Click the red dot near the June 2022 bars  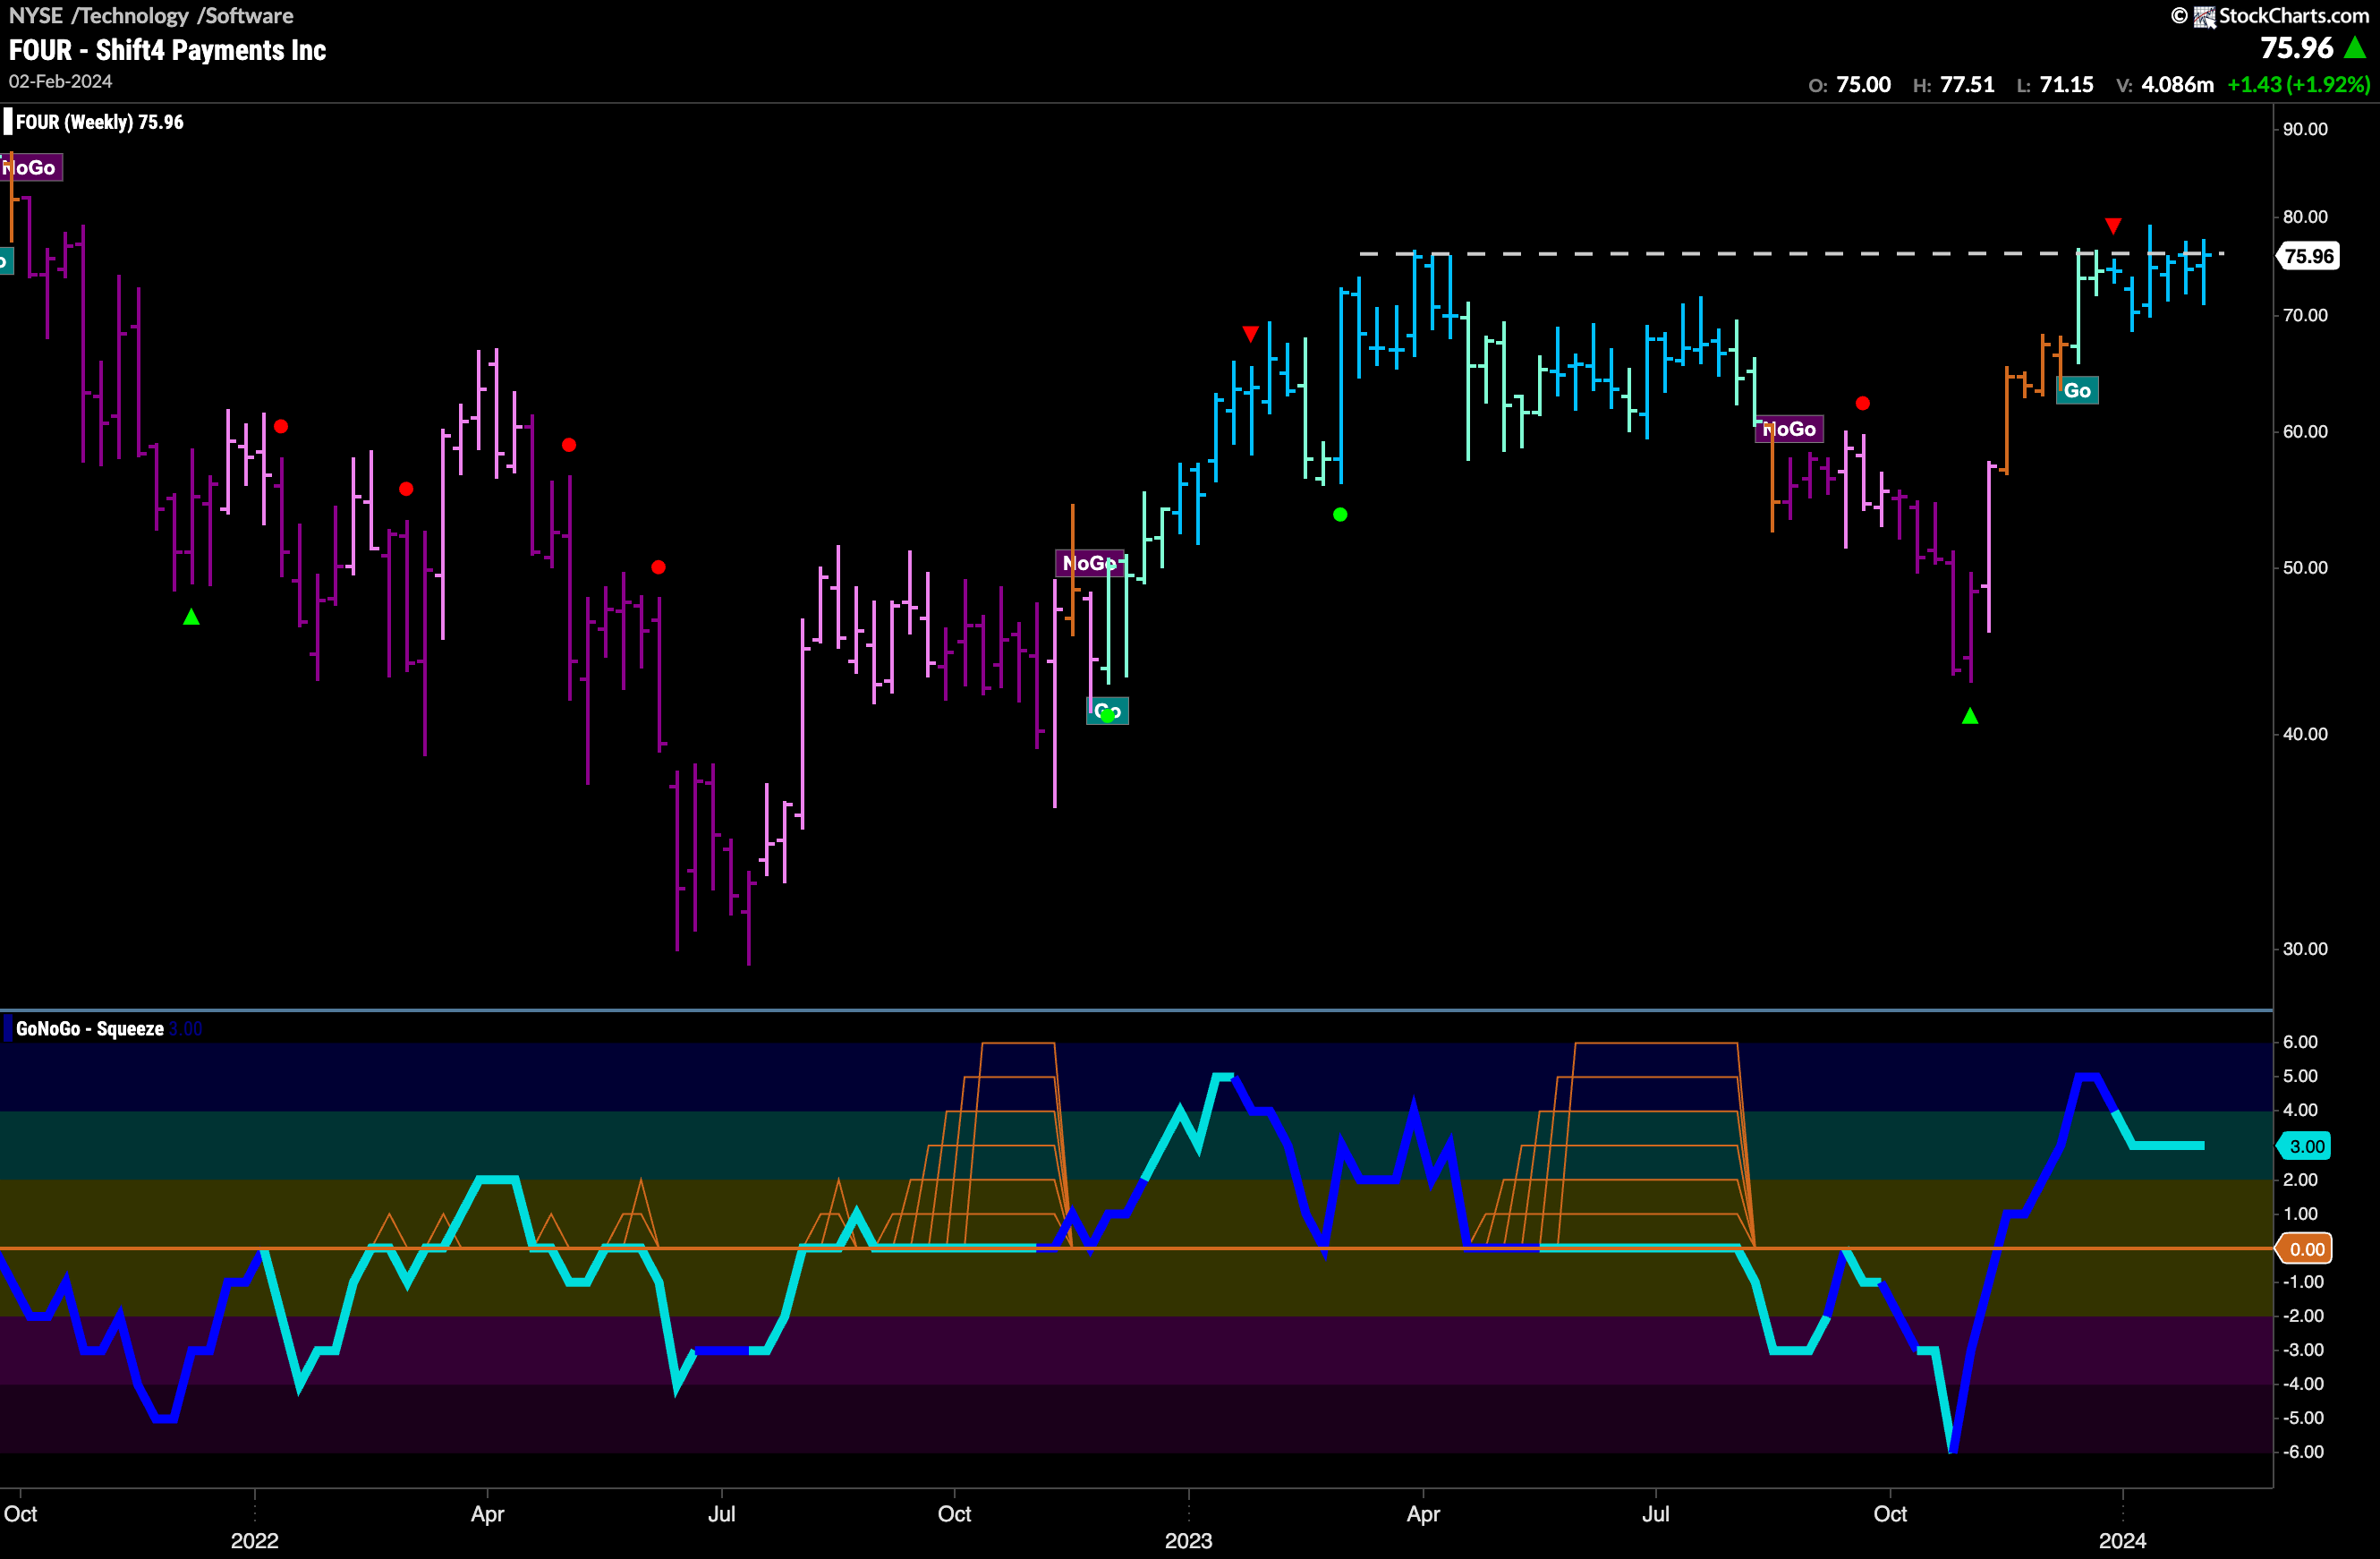tap(658, 567)
